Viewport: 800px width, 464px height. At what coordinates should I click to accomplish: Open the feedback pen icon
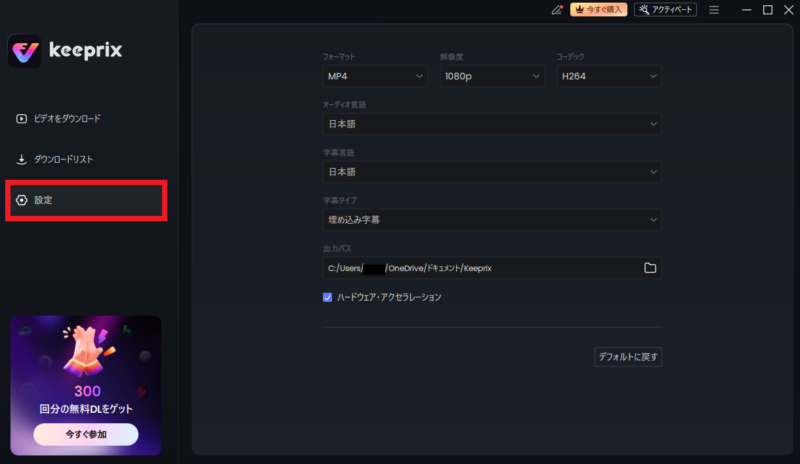557,10
